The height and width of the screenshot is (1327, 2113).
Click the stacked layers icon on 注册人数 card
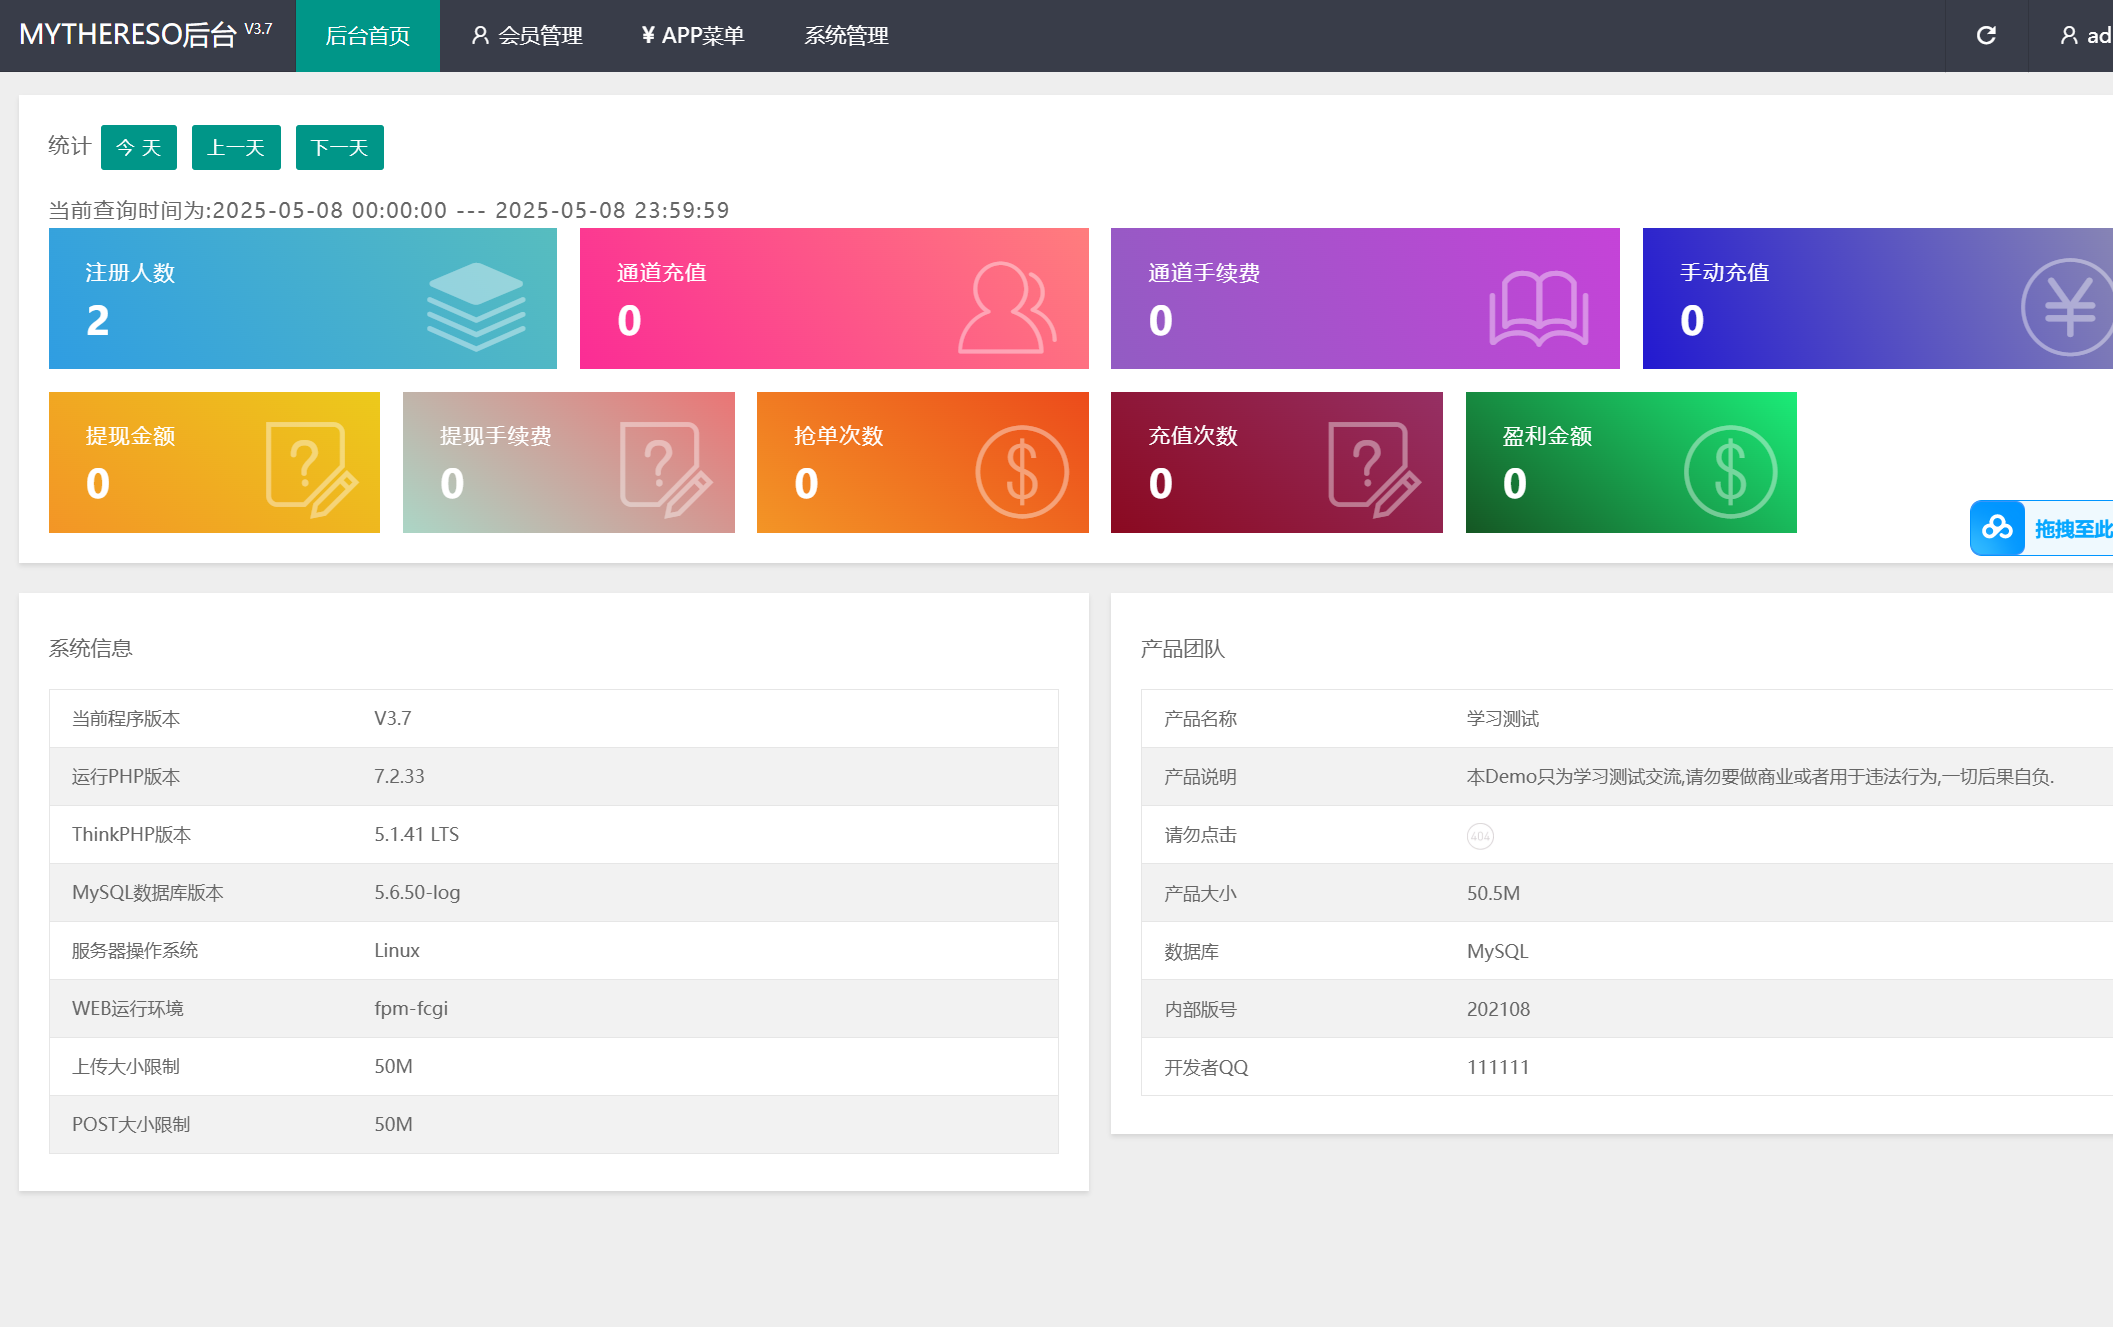[476, 306]
